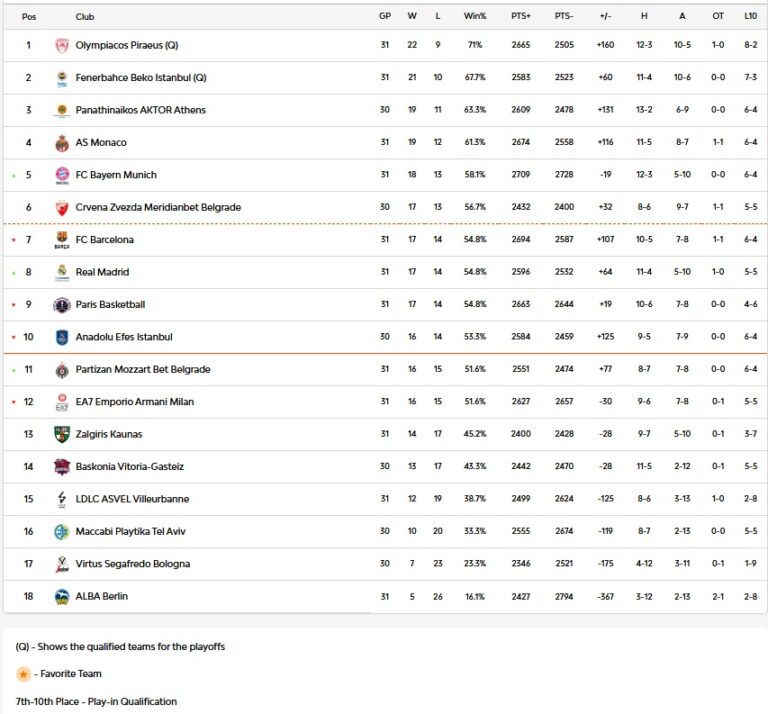This screenshot has height=714, width=768.
Task: Click the ALBA Berlin logo icon
Action: [x=62, y=597]
